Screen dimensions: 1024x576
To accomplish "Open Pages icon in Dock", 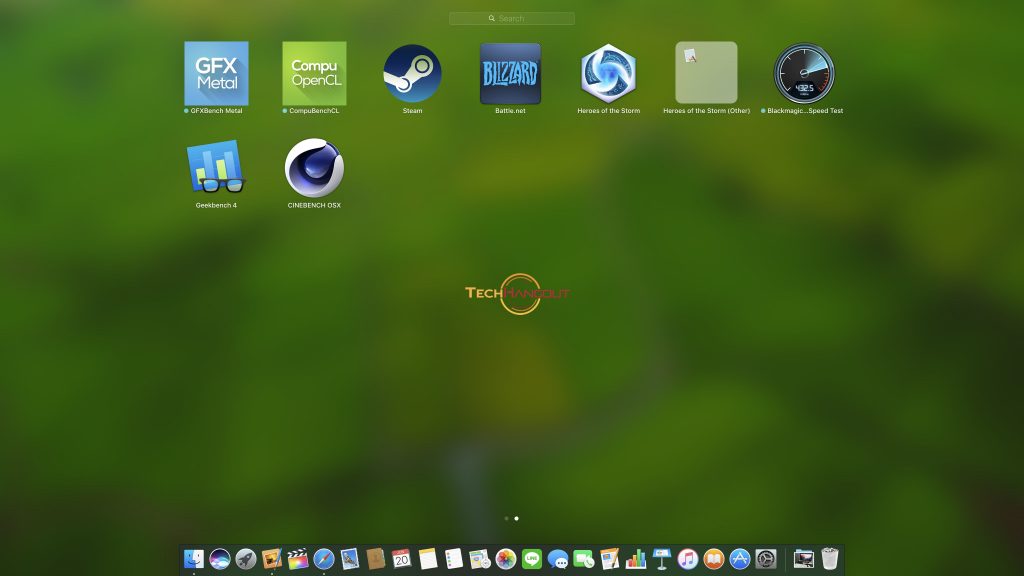I will 609,559.
